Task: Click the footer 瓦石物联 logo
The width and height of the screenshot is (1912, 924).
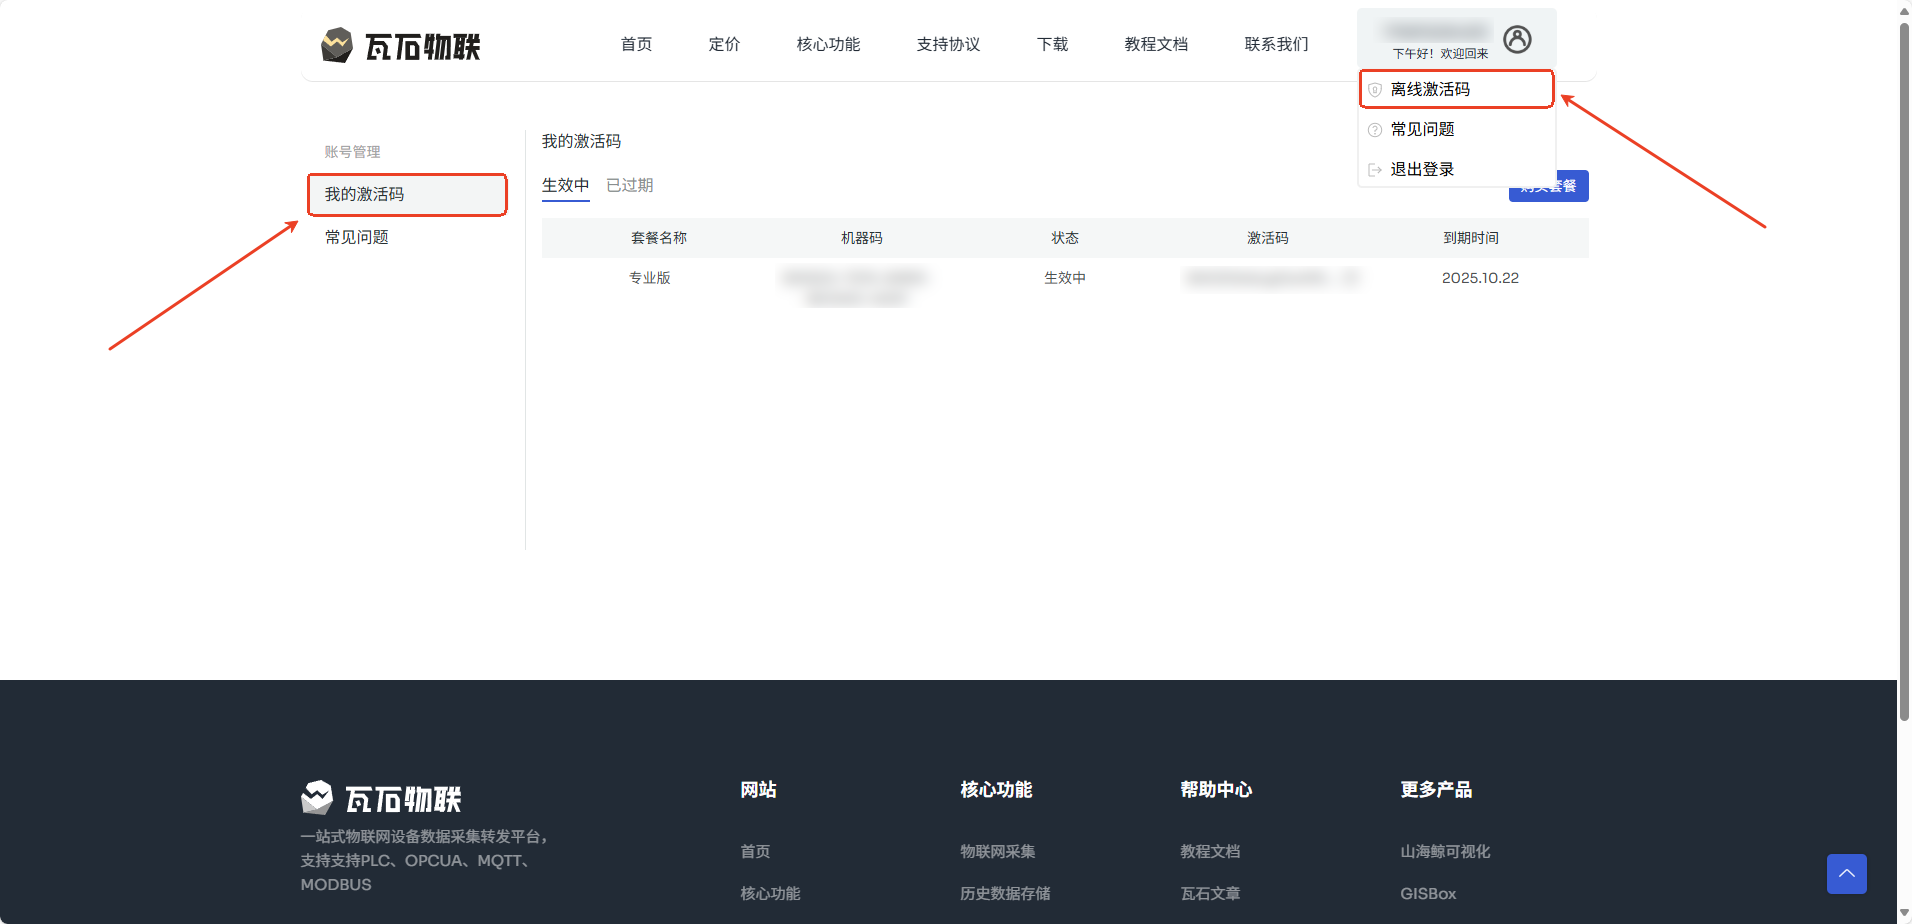Action: [x=381, y=798]
